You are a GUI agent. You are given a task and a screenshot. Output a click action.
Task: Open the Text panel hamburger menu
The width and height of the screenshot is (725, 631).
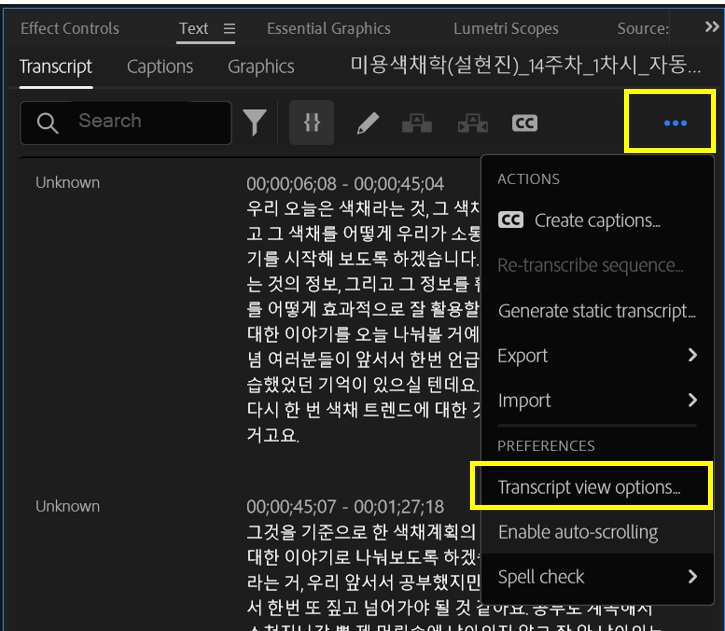pyautogui.click(x=229, y=29)
